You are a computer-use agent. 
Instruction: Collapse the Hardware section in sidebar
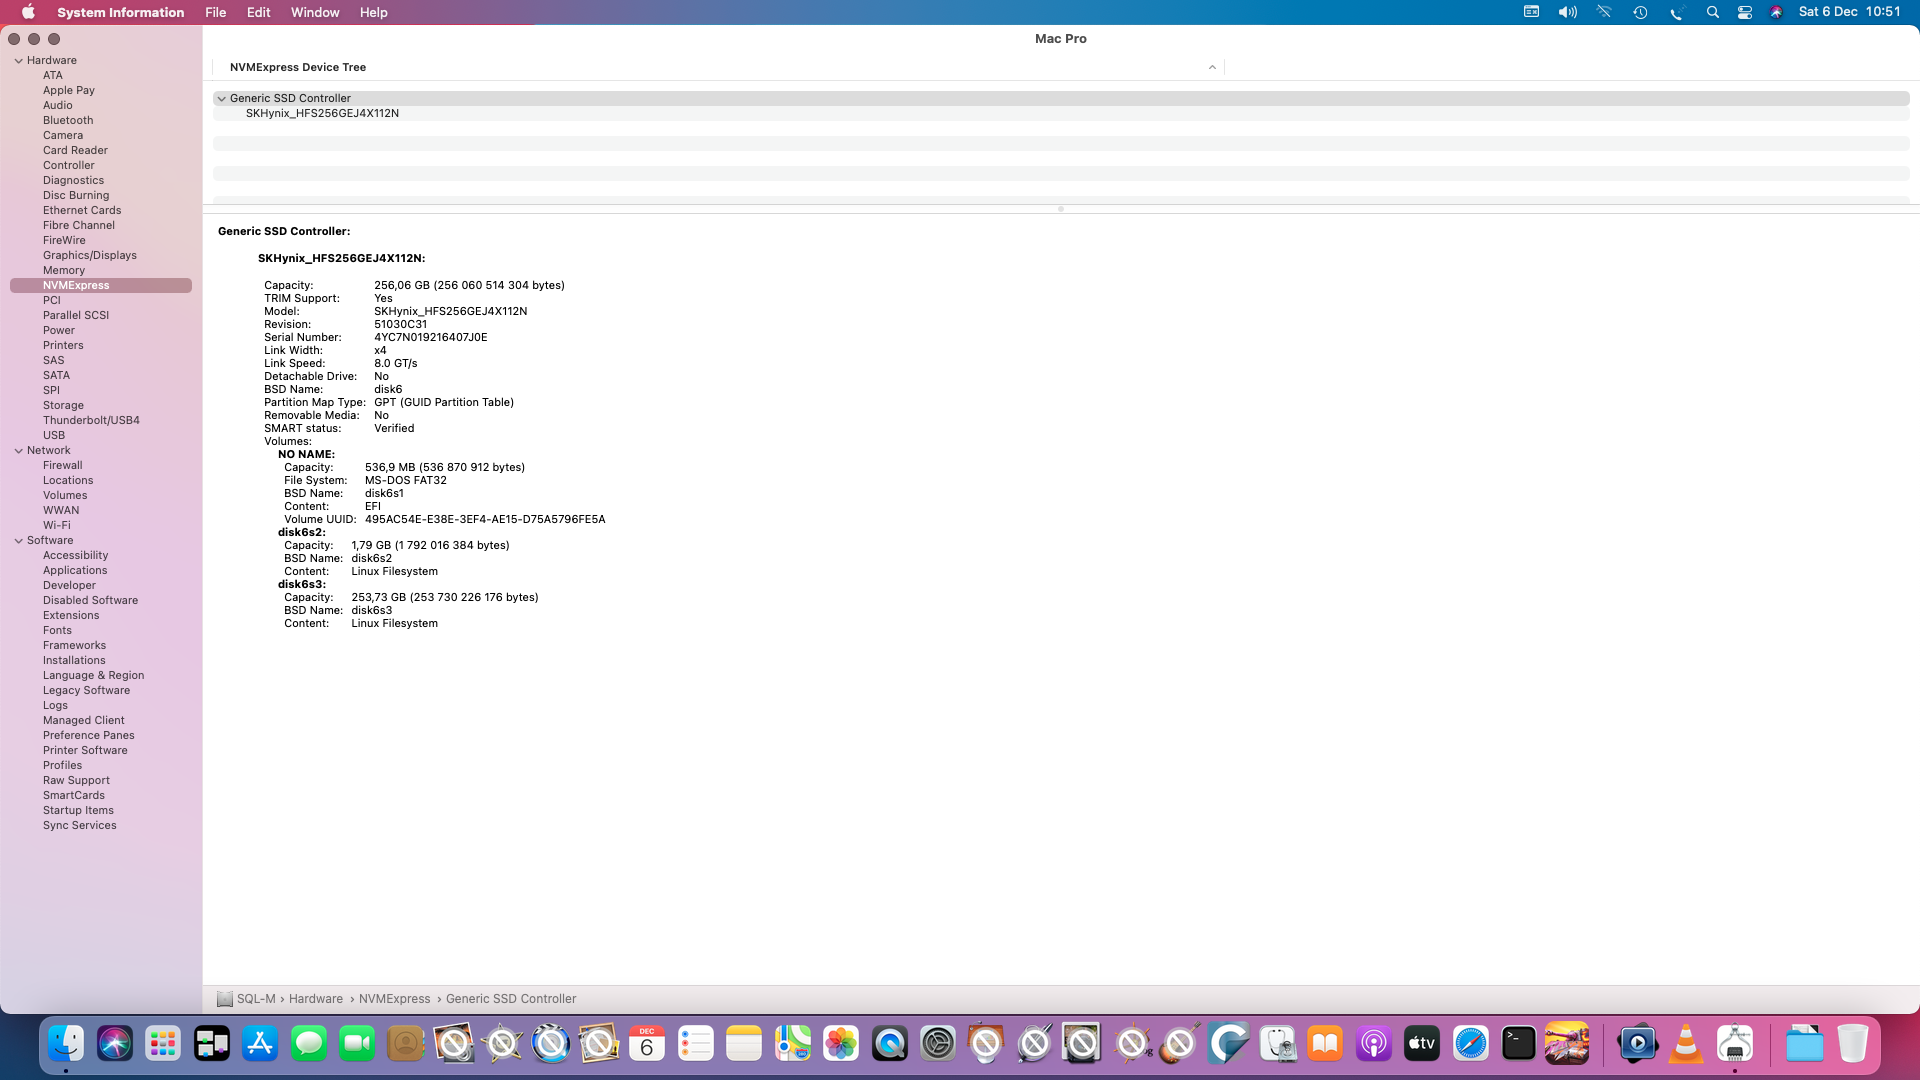18,60
